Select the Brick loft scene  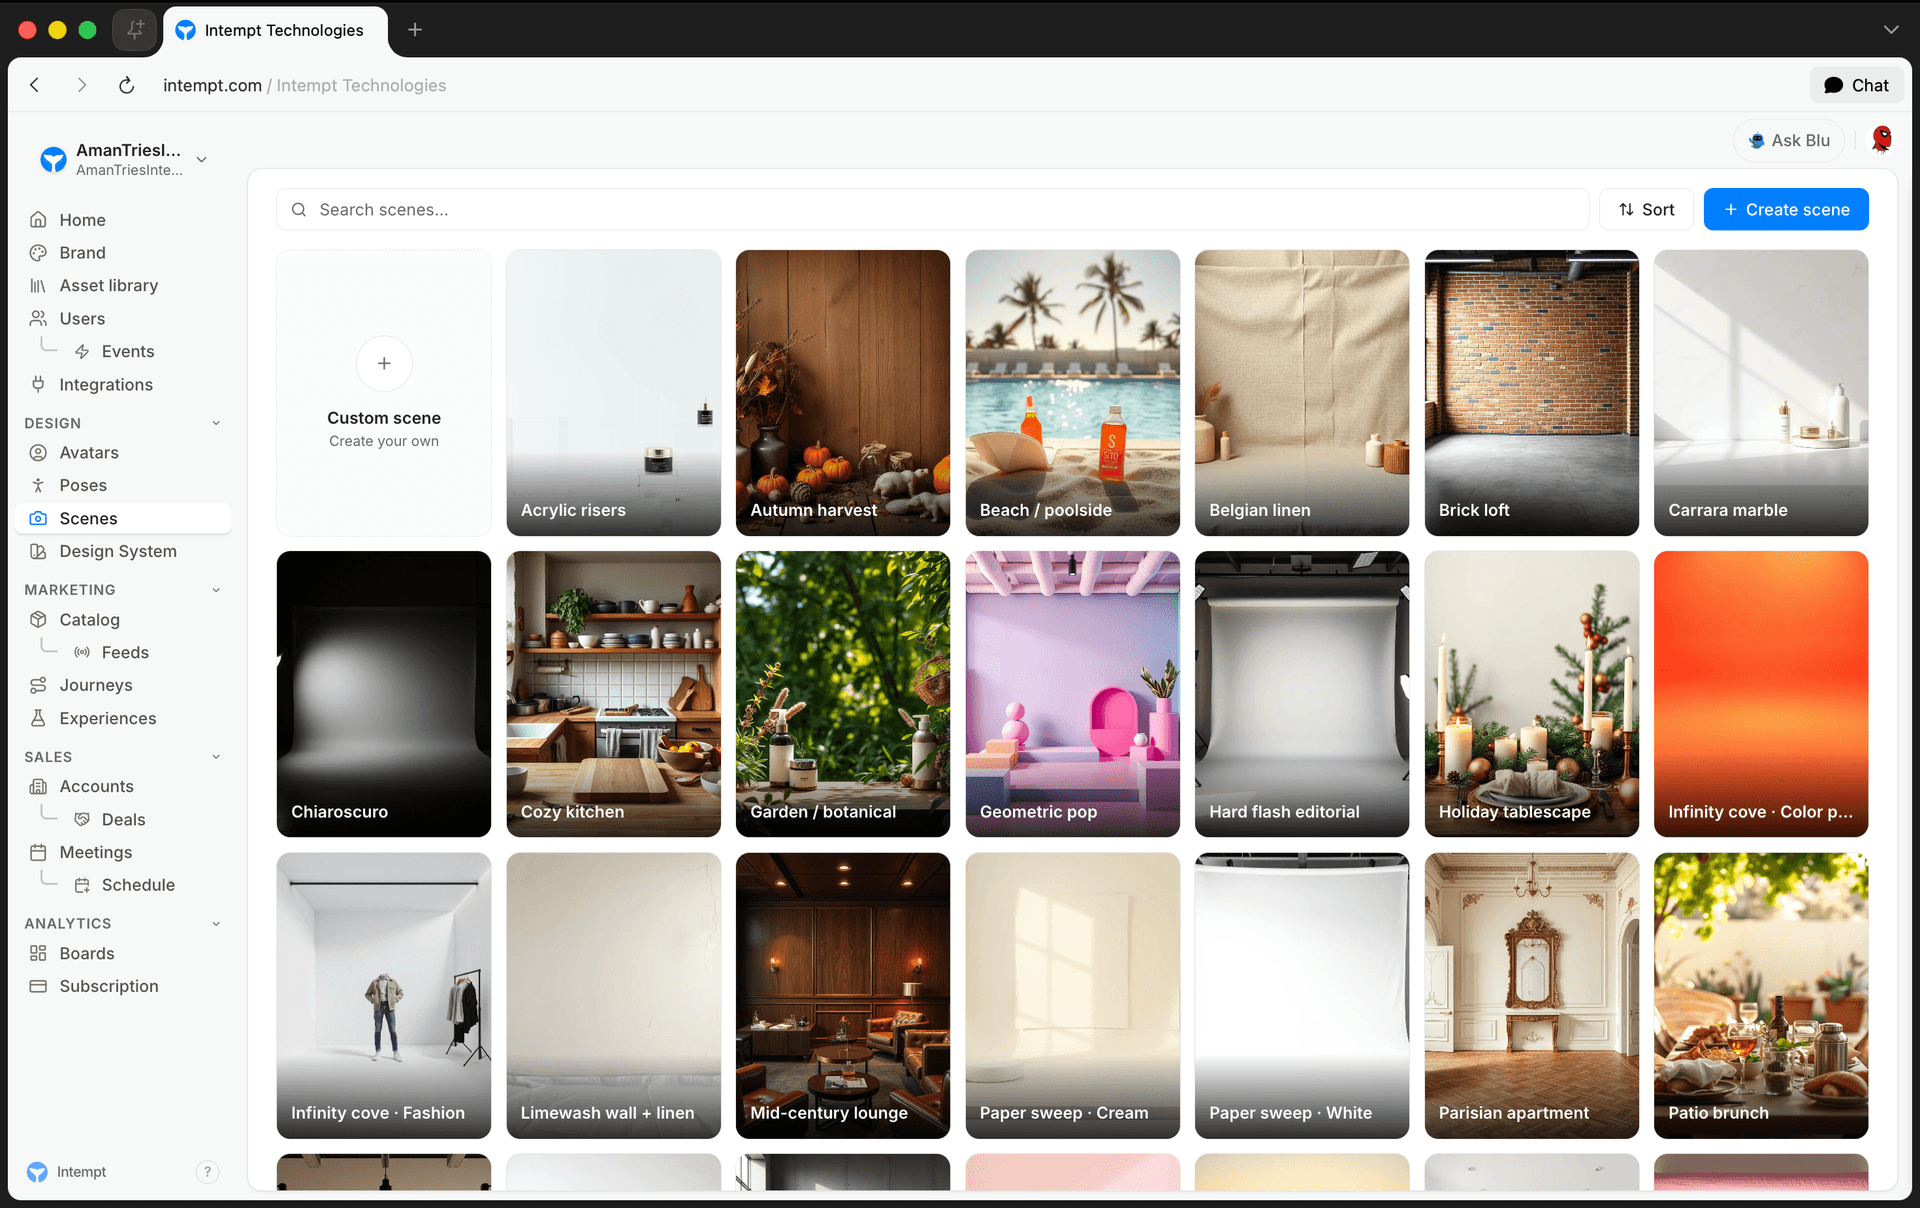[x=1531, y=393]
